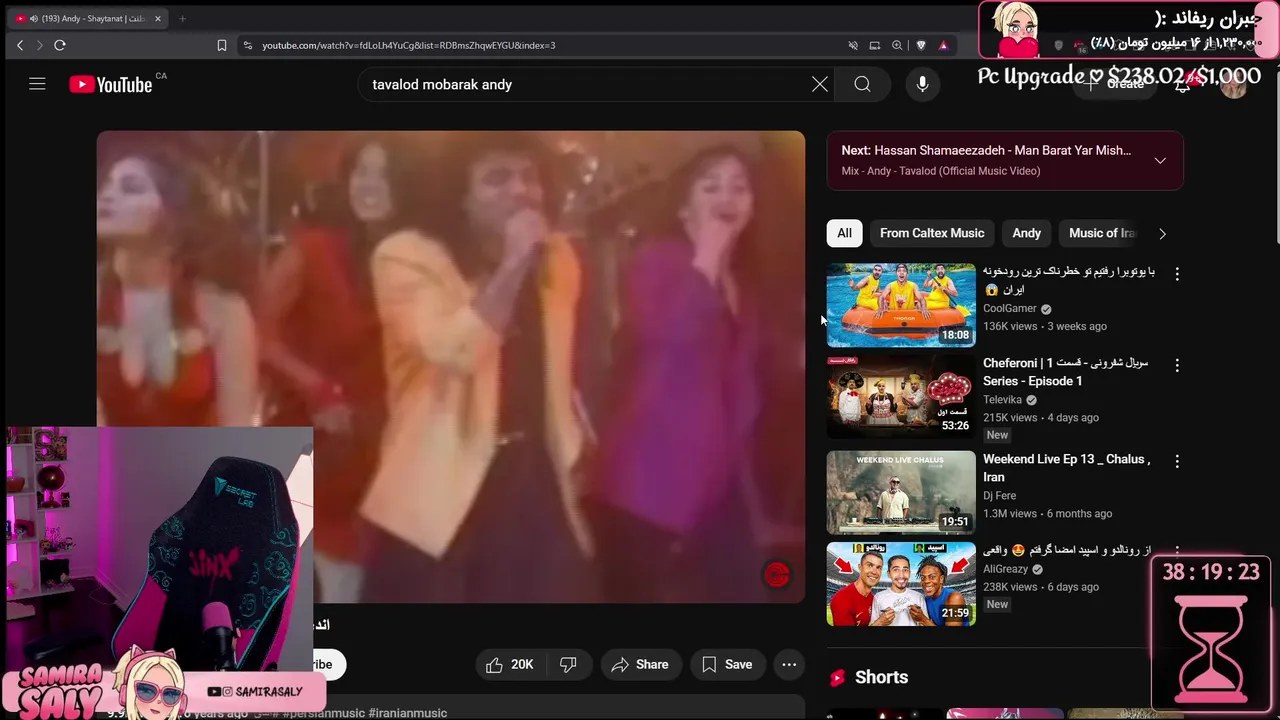Open options menu for Weekend Live video

click(1177, 461)
